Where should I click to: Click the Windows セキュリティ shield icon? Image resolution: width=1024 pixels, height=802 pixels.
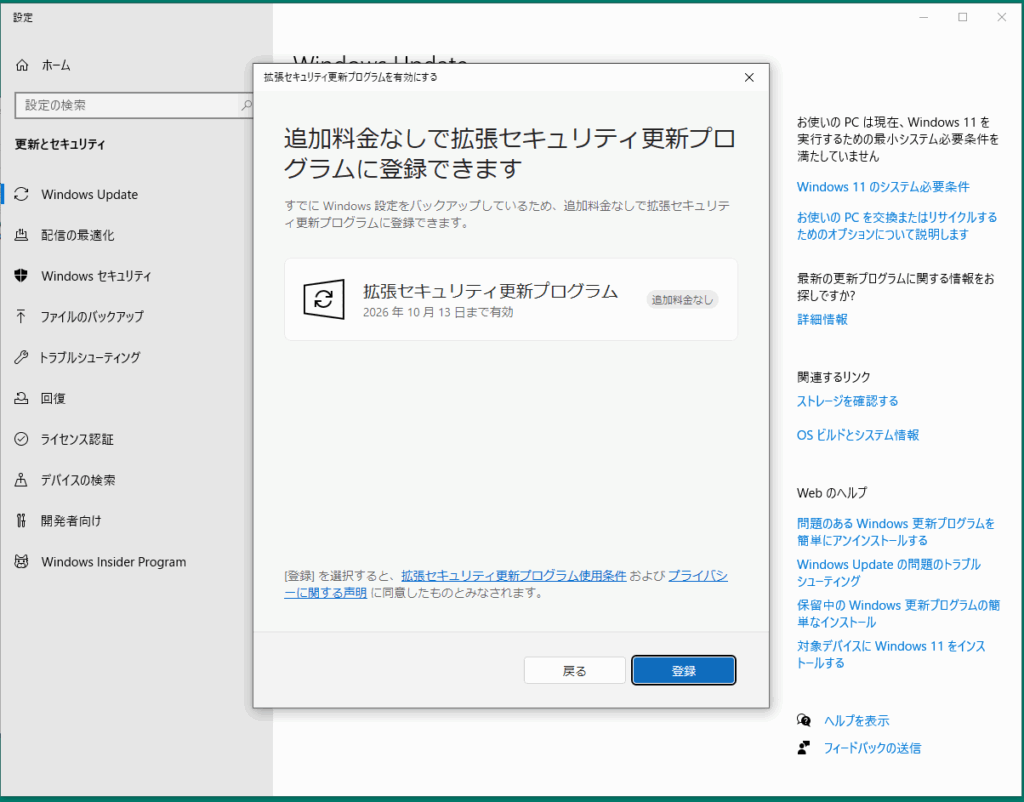pos(22,276)
